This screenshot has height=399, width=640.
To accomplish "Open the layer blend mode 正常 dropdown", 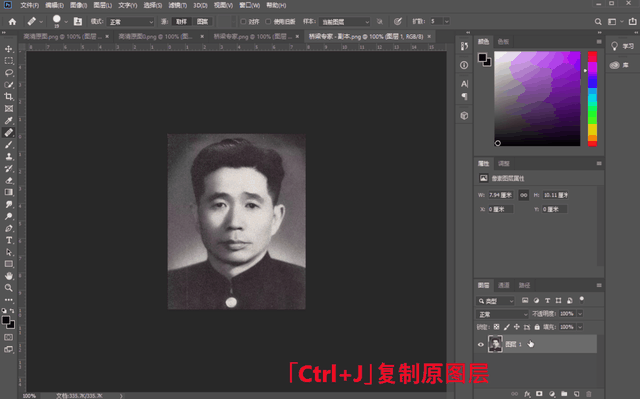I will click(x=502, y=314).
